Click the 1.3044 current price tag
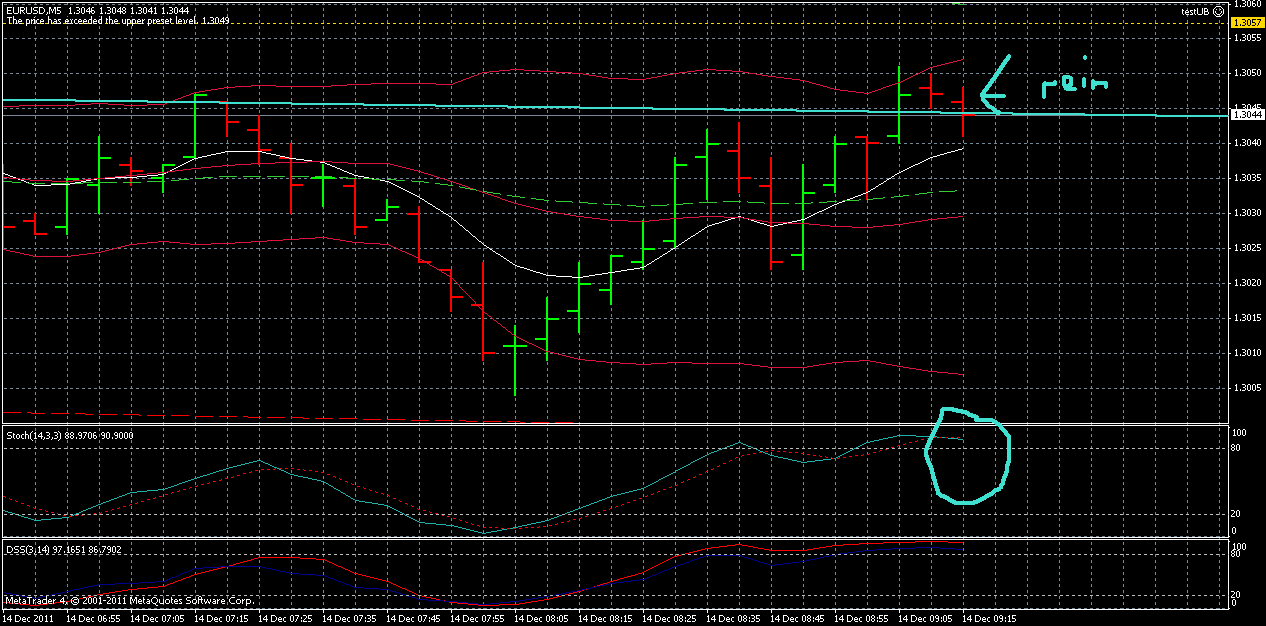1266x626 pixels. pos(1245,114)
